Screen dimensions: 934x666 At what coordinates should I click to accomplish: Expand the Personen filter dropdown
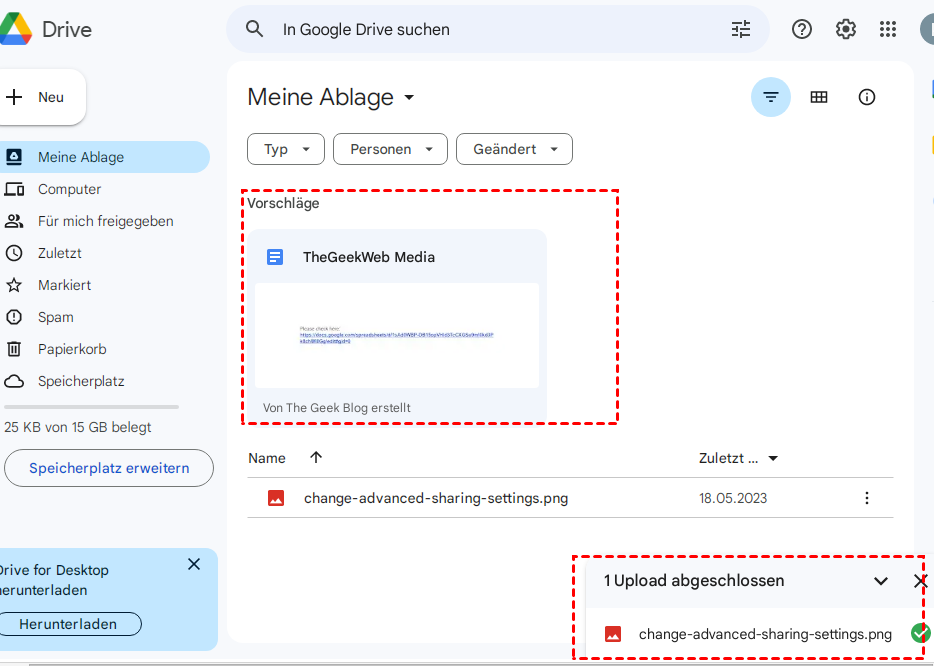tap(390, 149)
